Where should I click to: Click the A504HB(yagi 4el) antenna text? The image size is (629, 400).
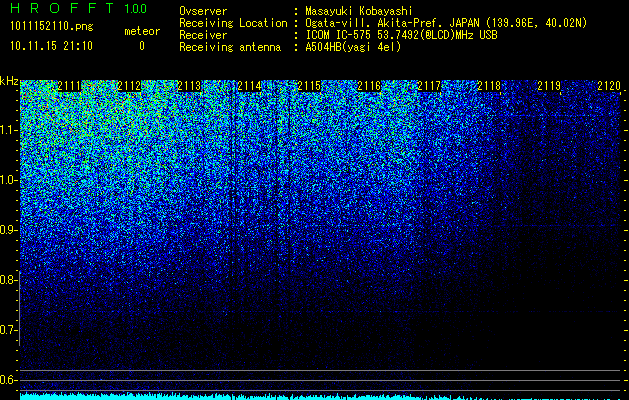click(353, 47)
